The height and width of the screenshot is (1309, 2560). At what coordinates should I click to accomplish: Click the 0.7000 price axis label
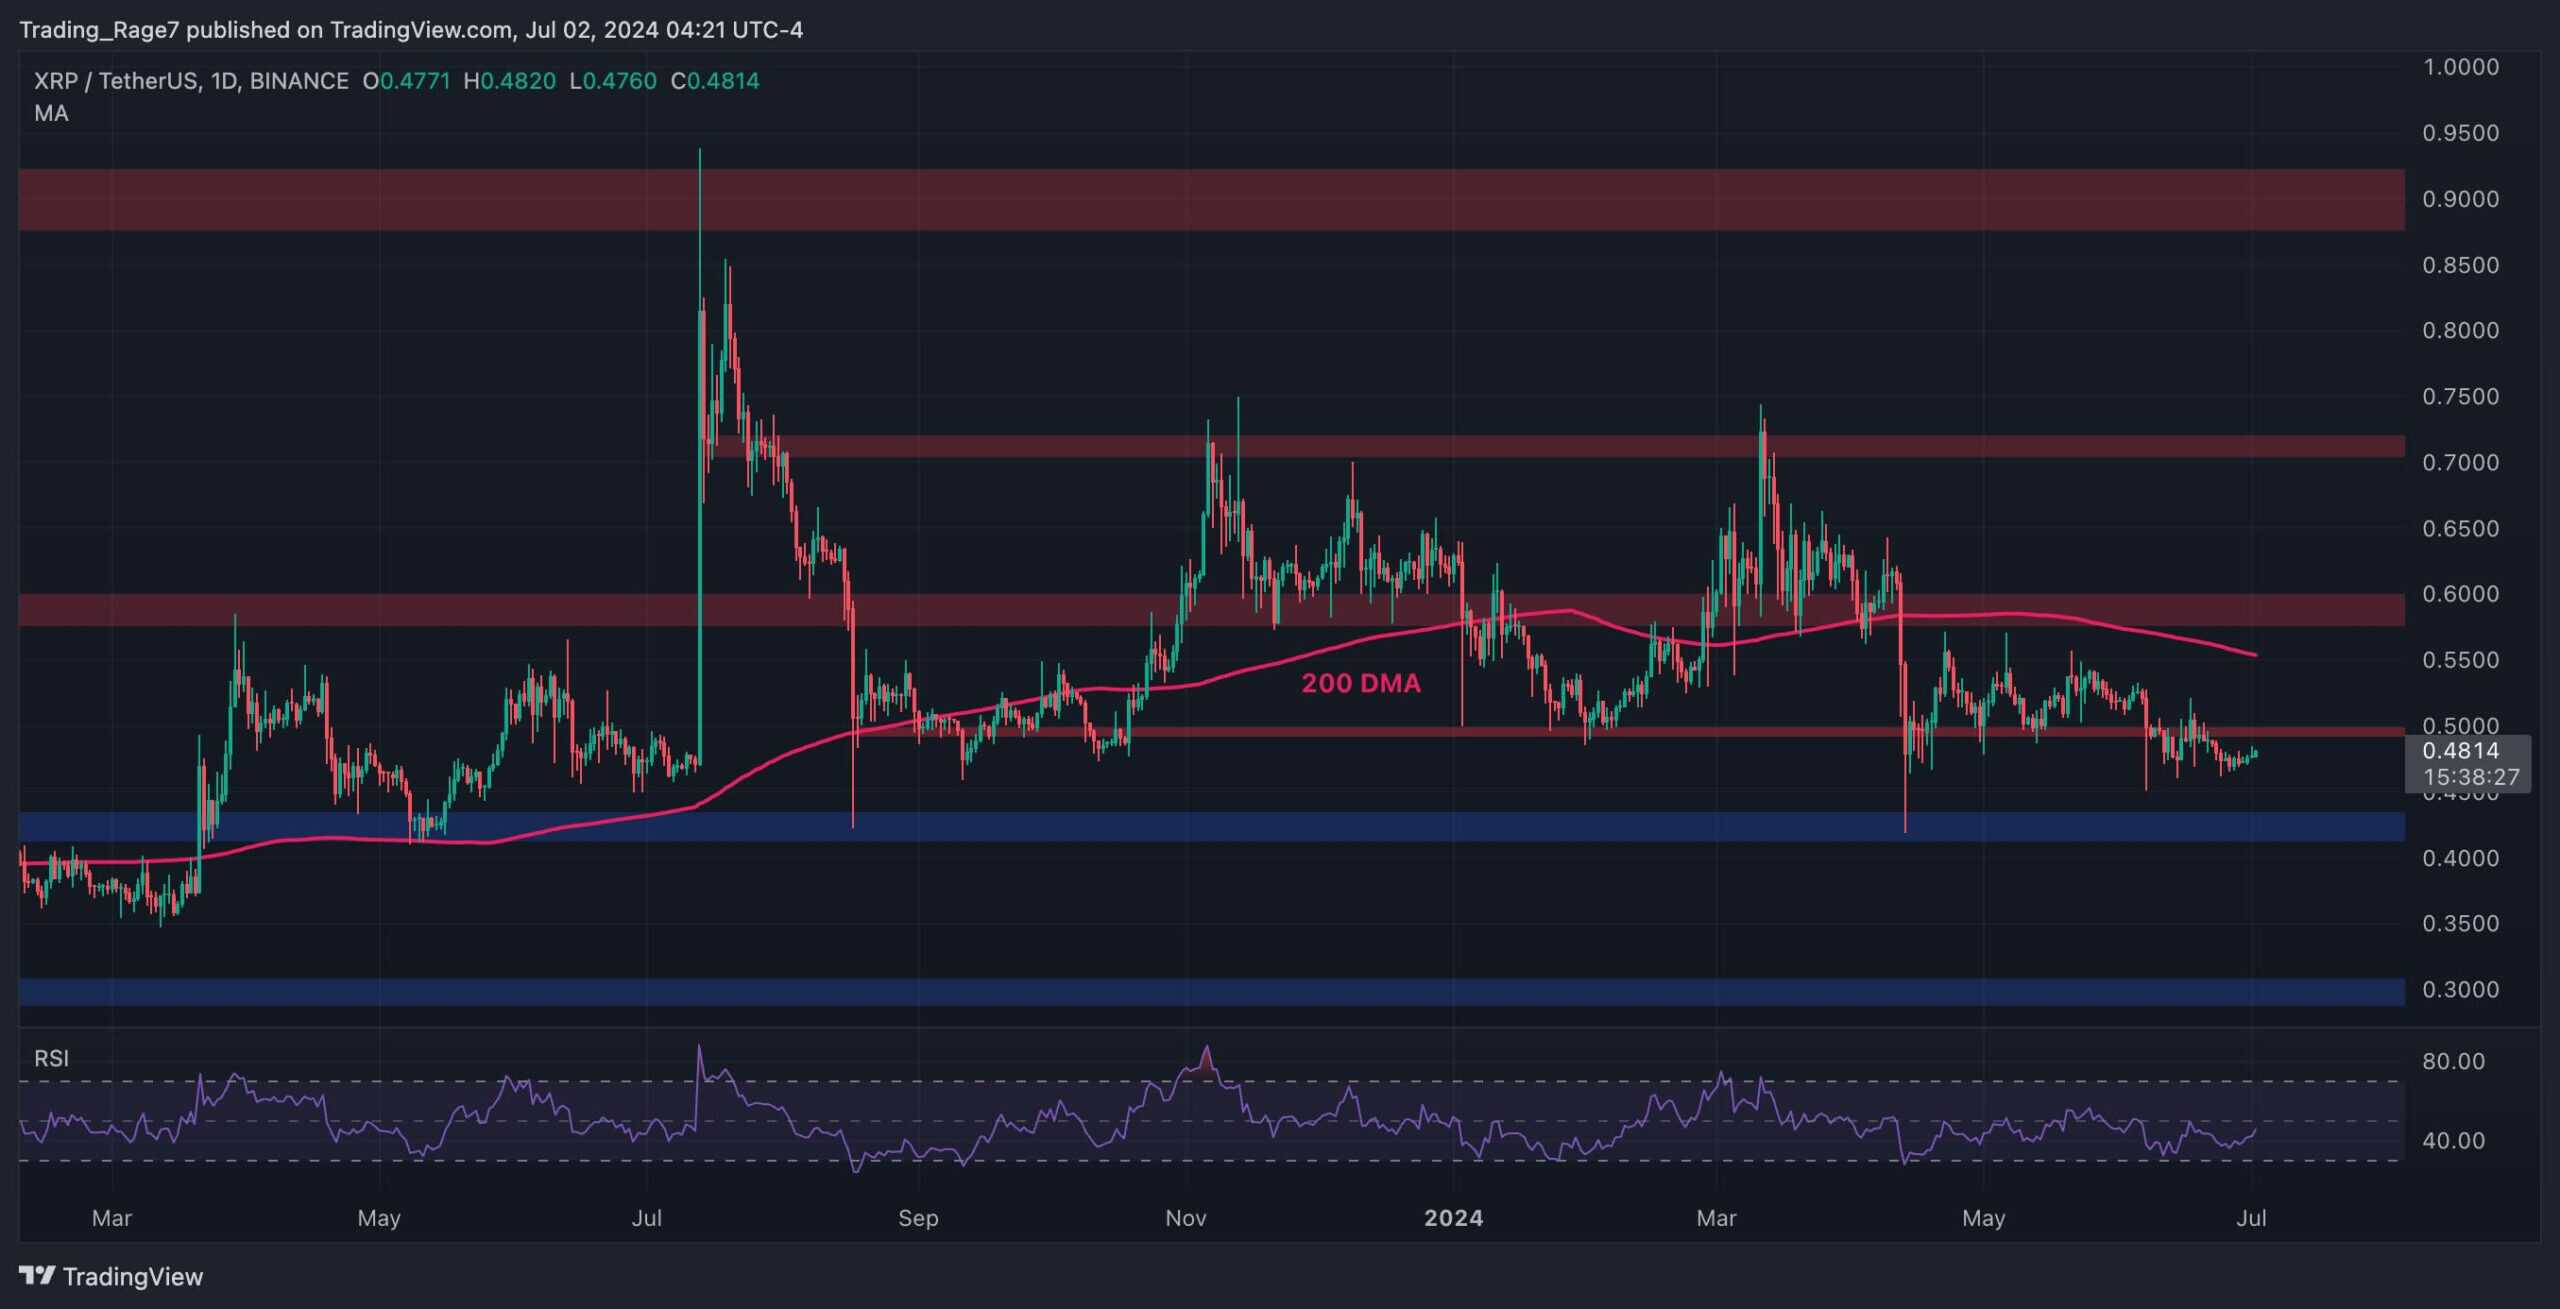coord(2460,462)
